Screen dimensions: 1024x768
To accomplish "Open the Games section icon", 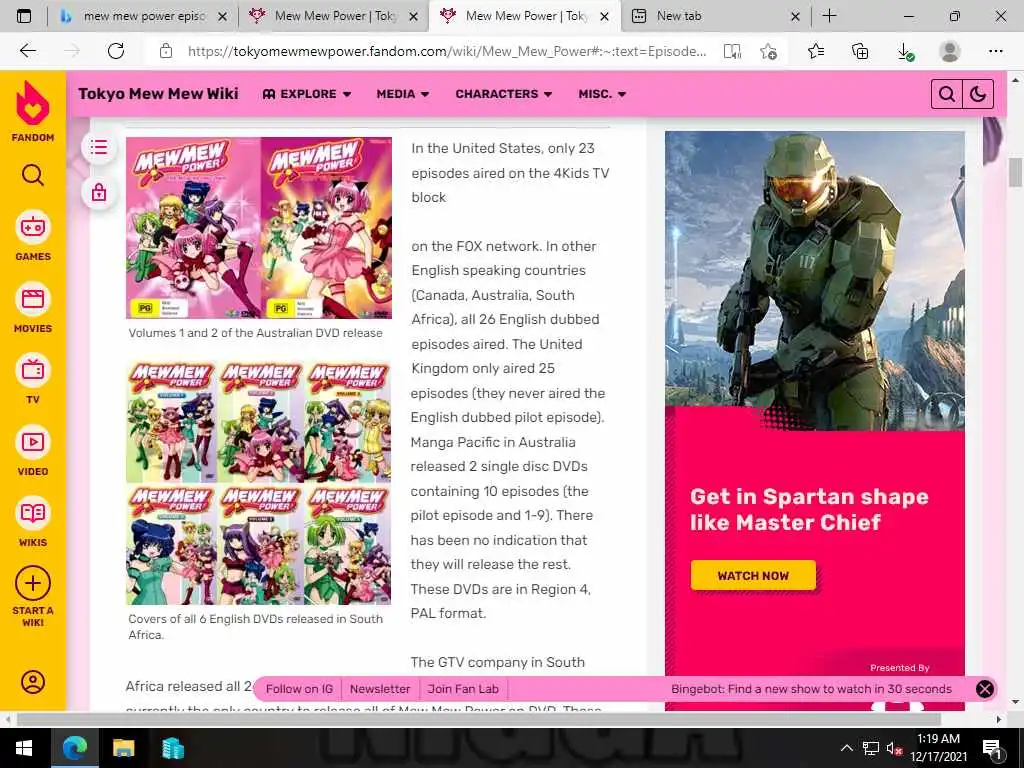I will (33, 227).
